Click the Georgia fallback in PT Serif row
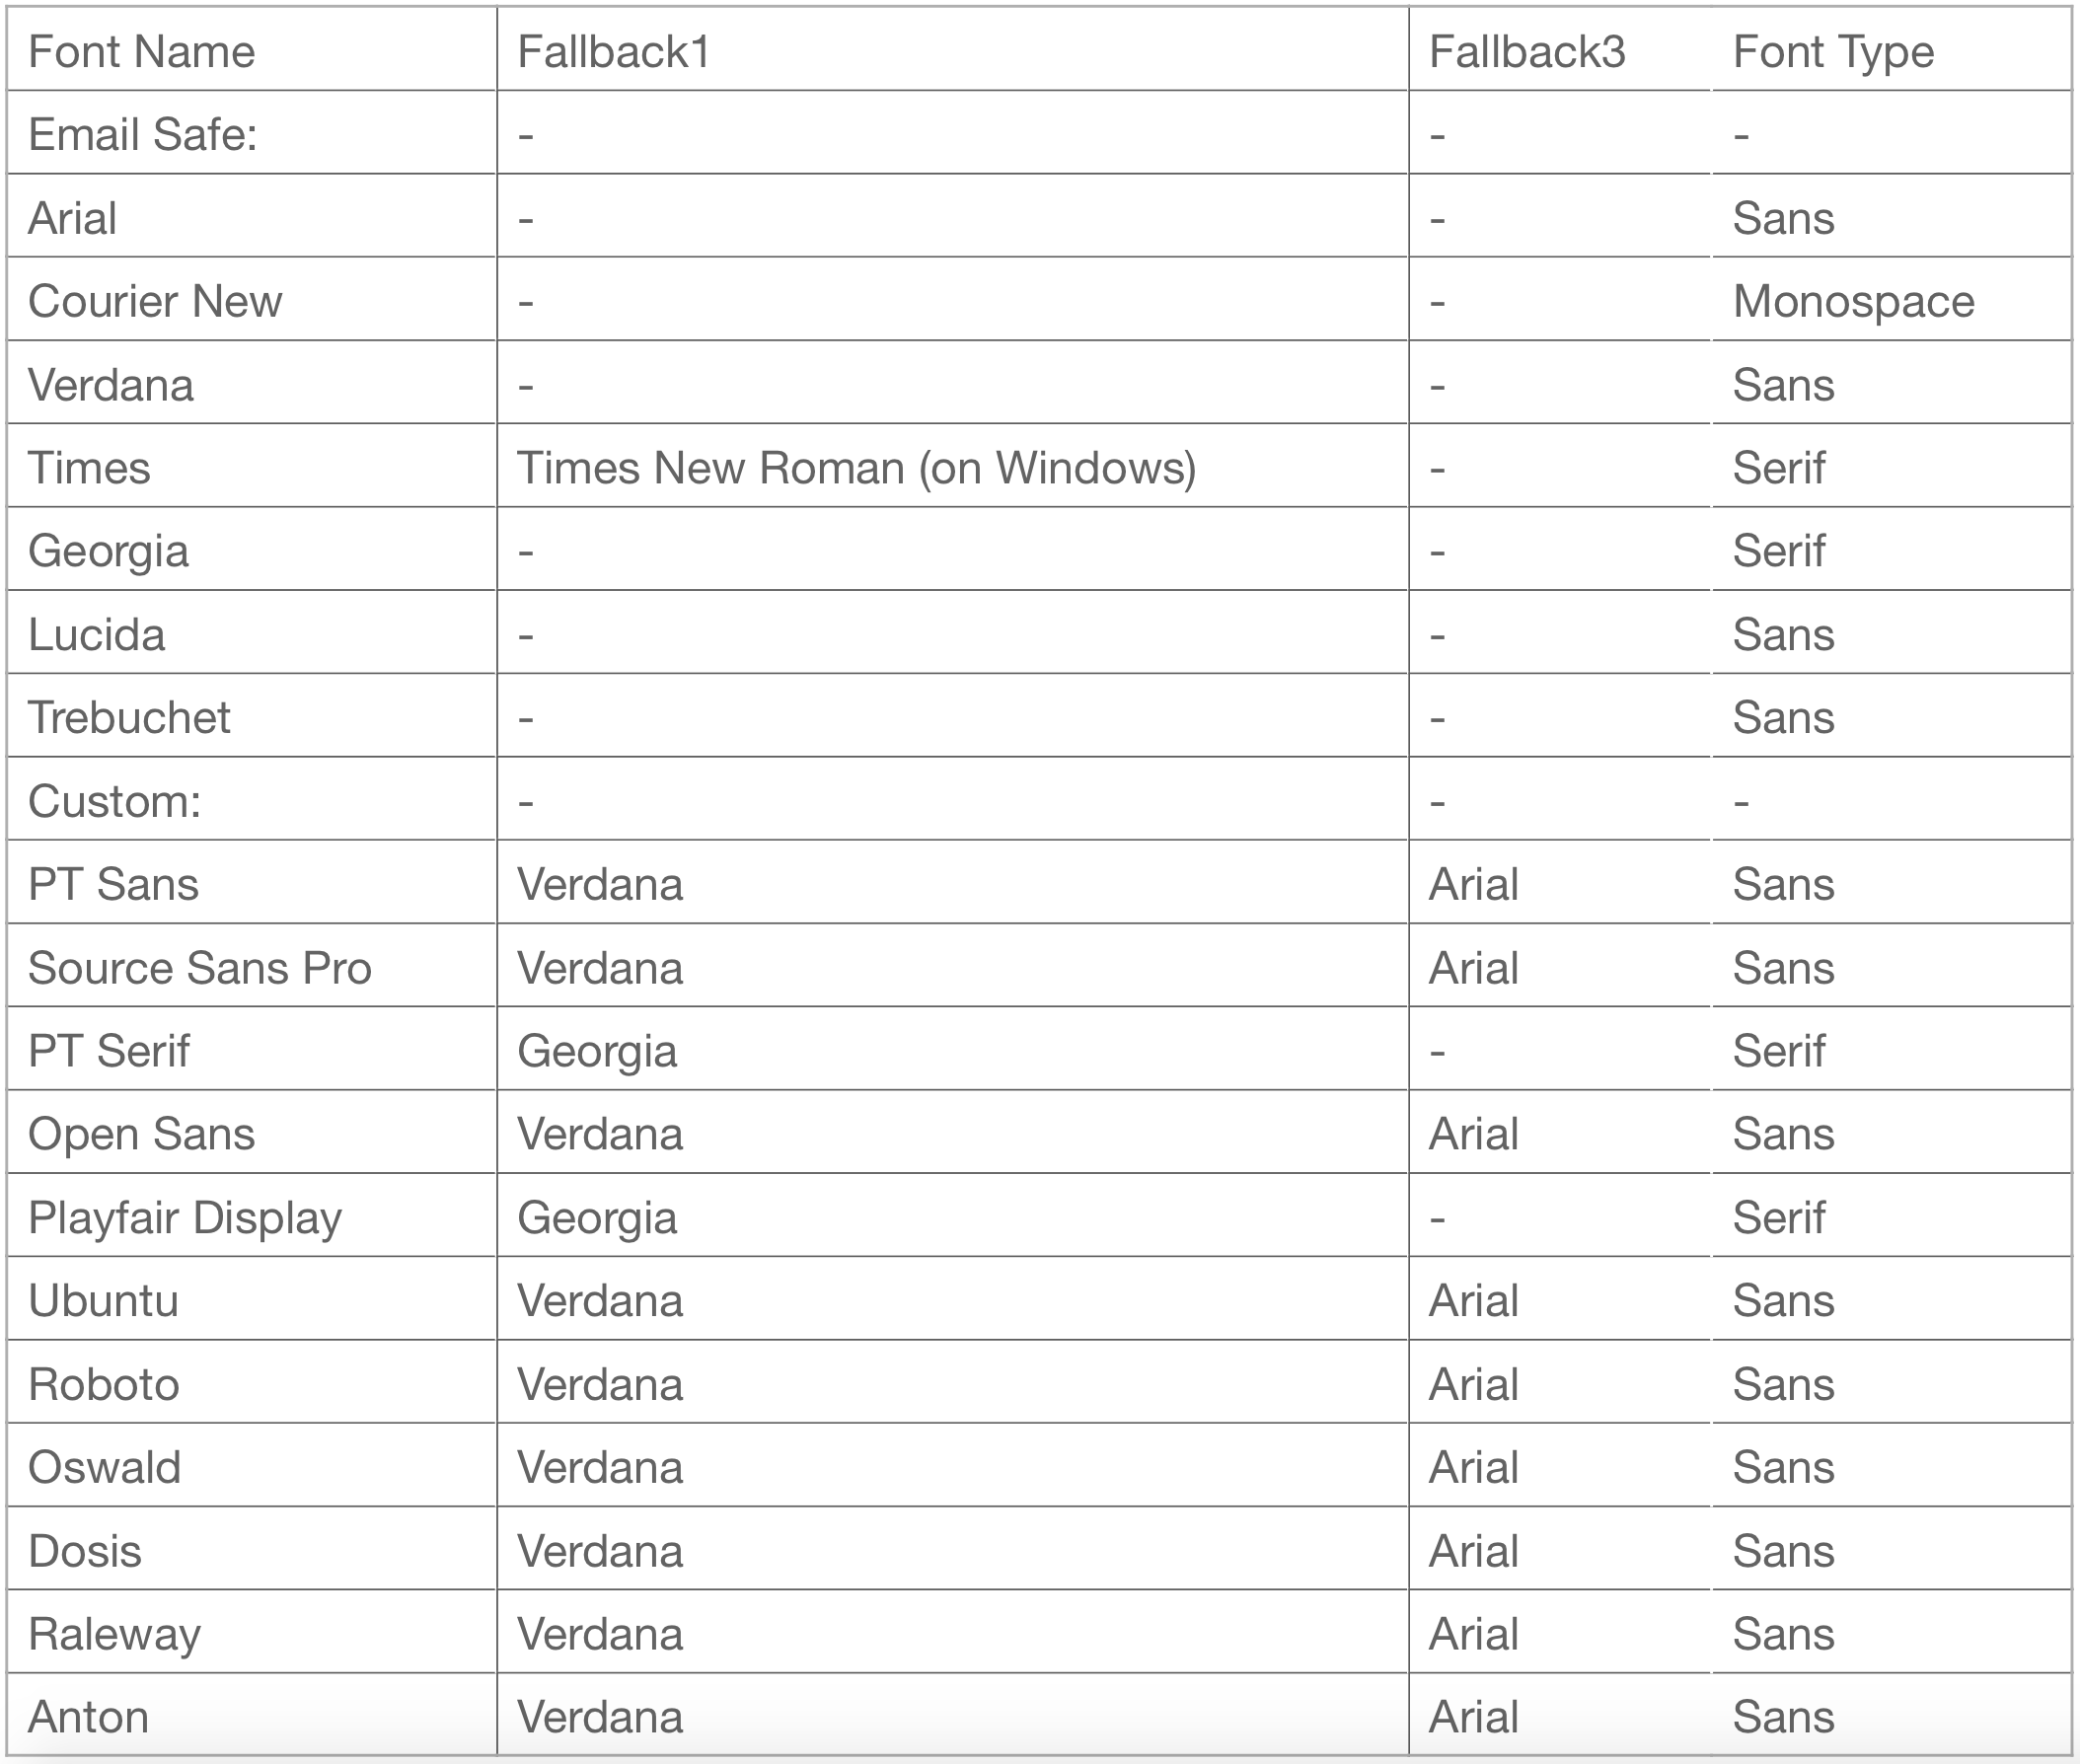 pos(597,1051)
